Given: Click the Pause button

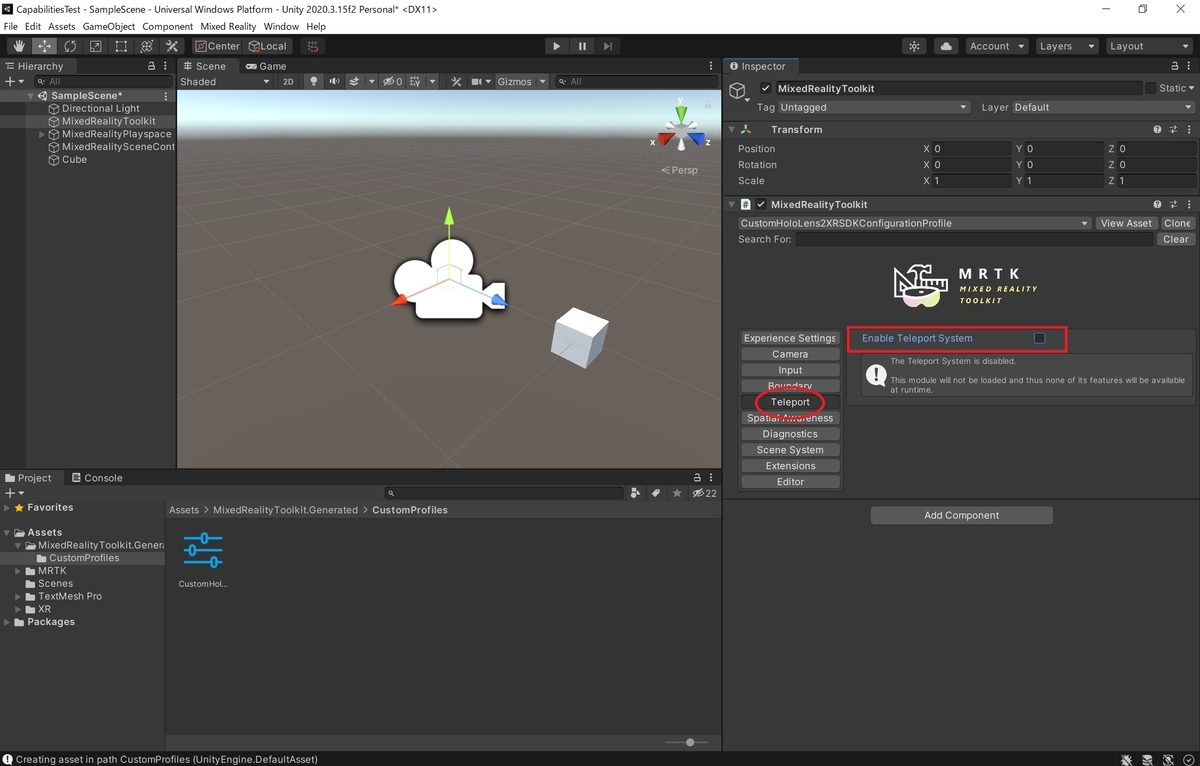Looking at the screenshot, I should (582, 46).
